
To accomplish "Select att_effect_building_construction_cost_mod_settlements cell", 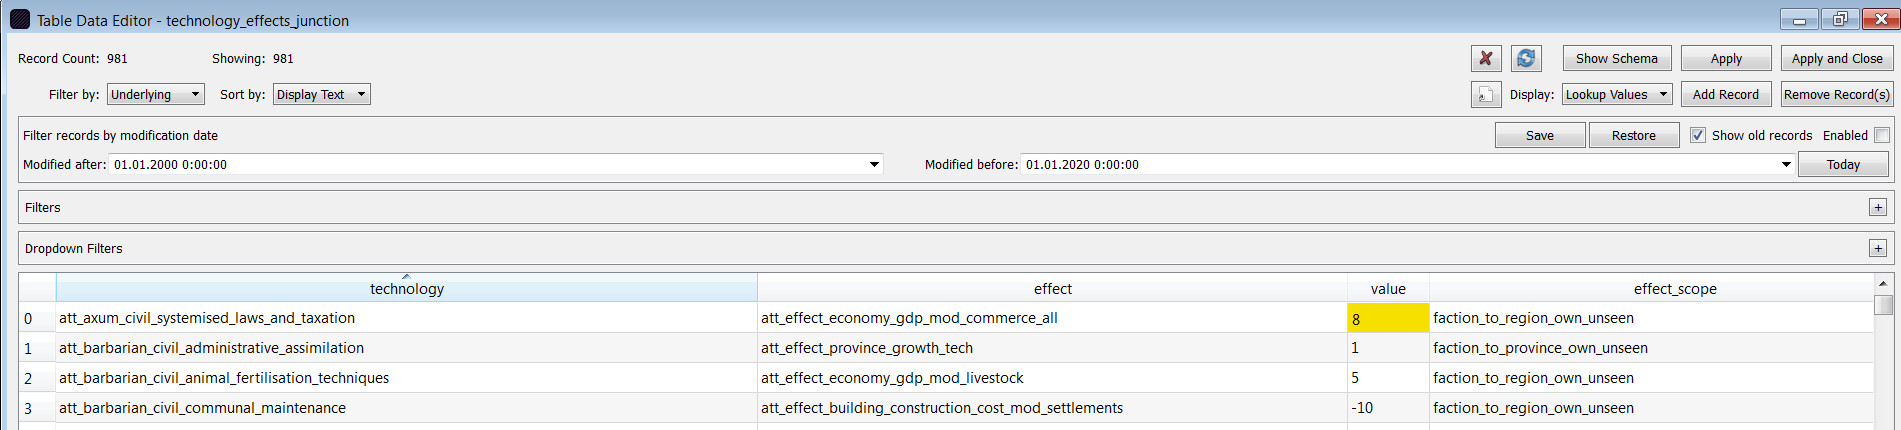I will (x=1052, y=408).
